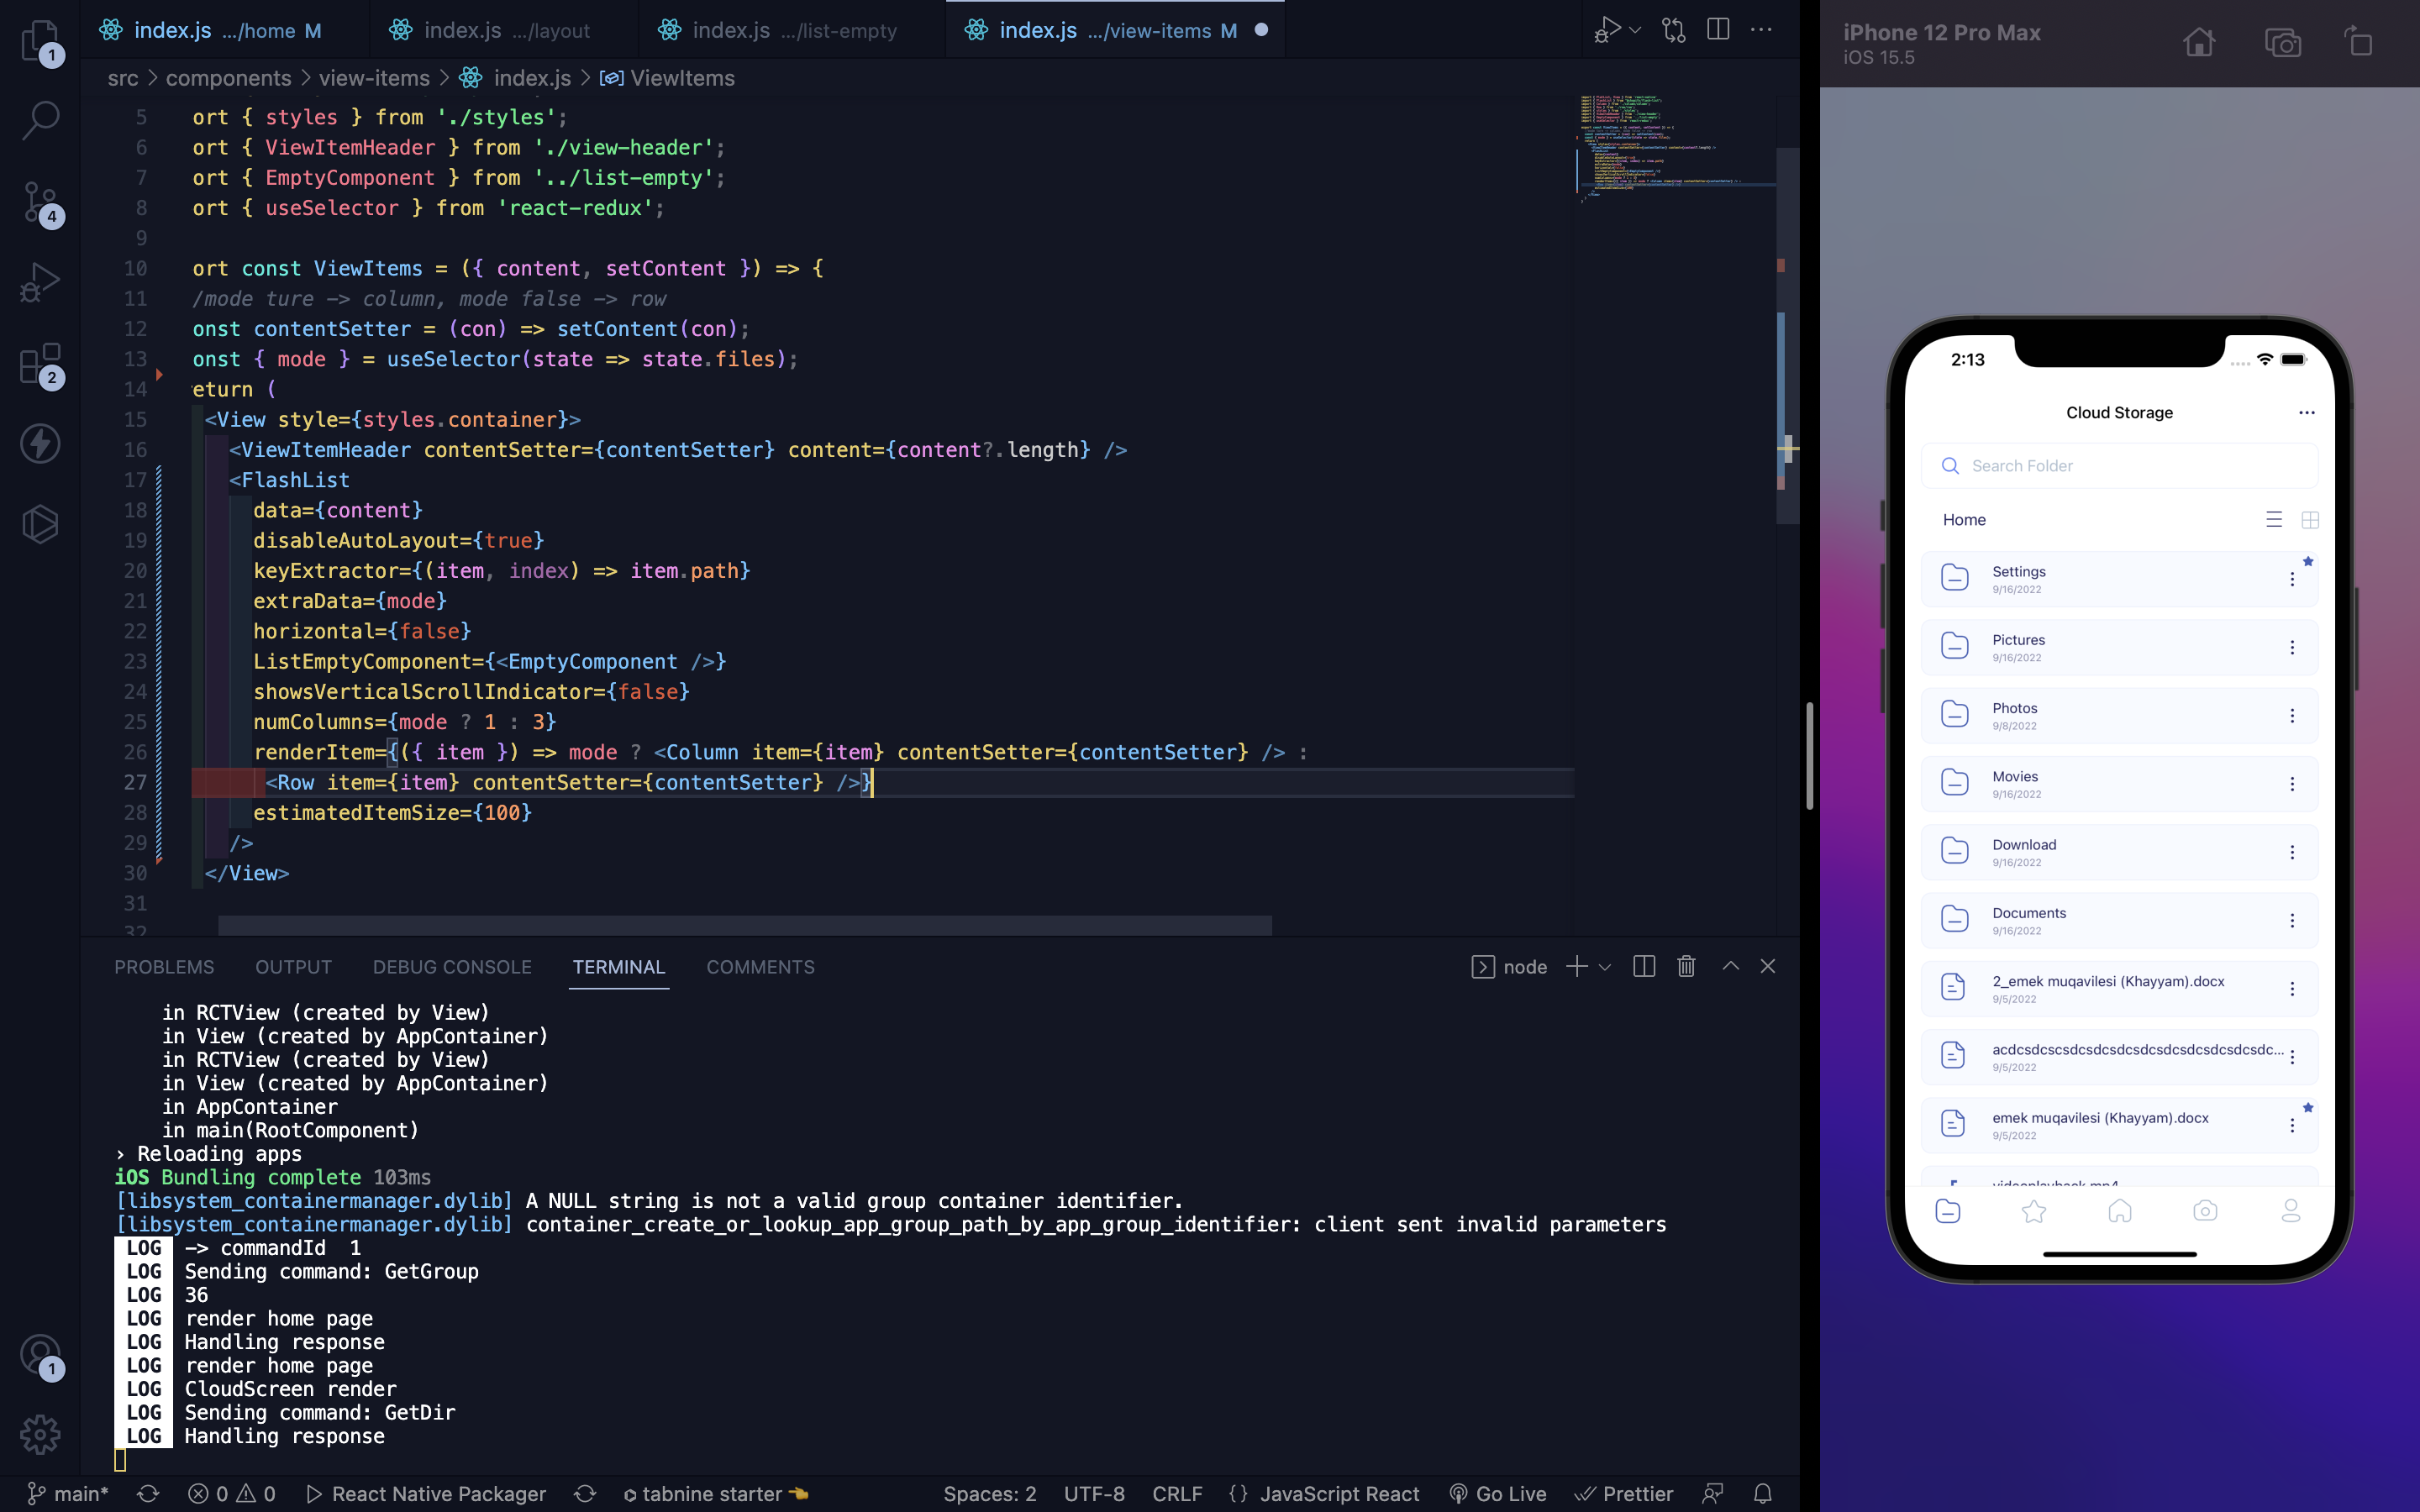Viewport: 2420px width, 1512px height.
Task: Open the Extensions view with badge 2
Action: (x=40, y=364)
